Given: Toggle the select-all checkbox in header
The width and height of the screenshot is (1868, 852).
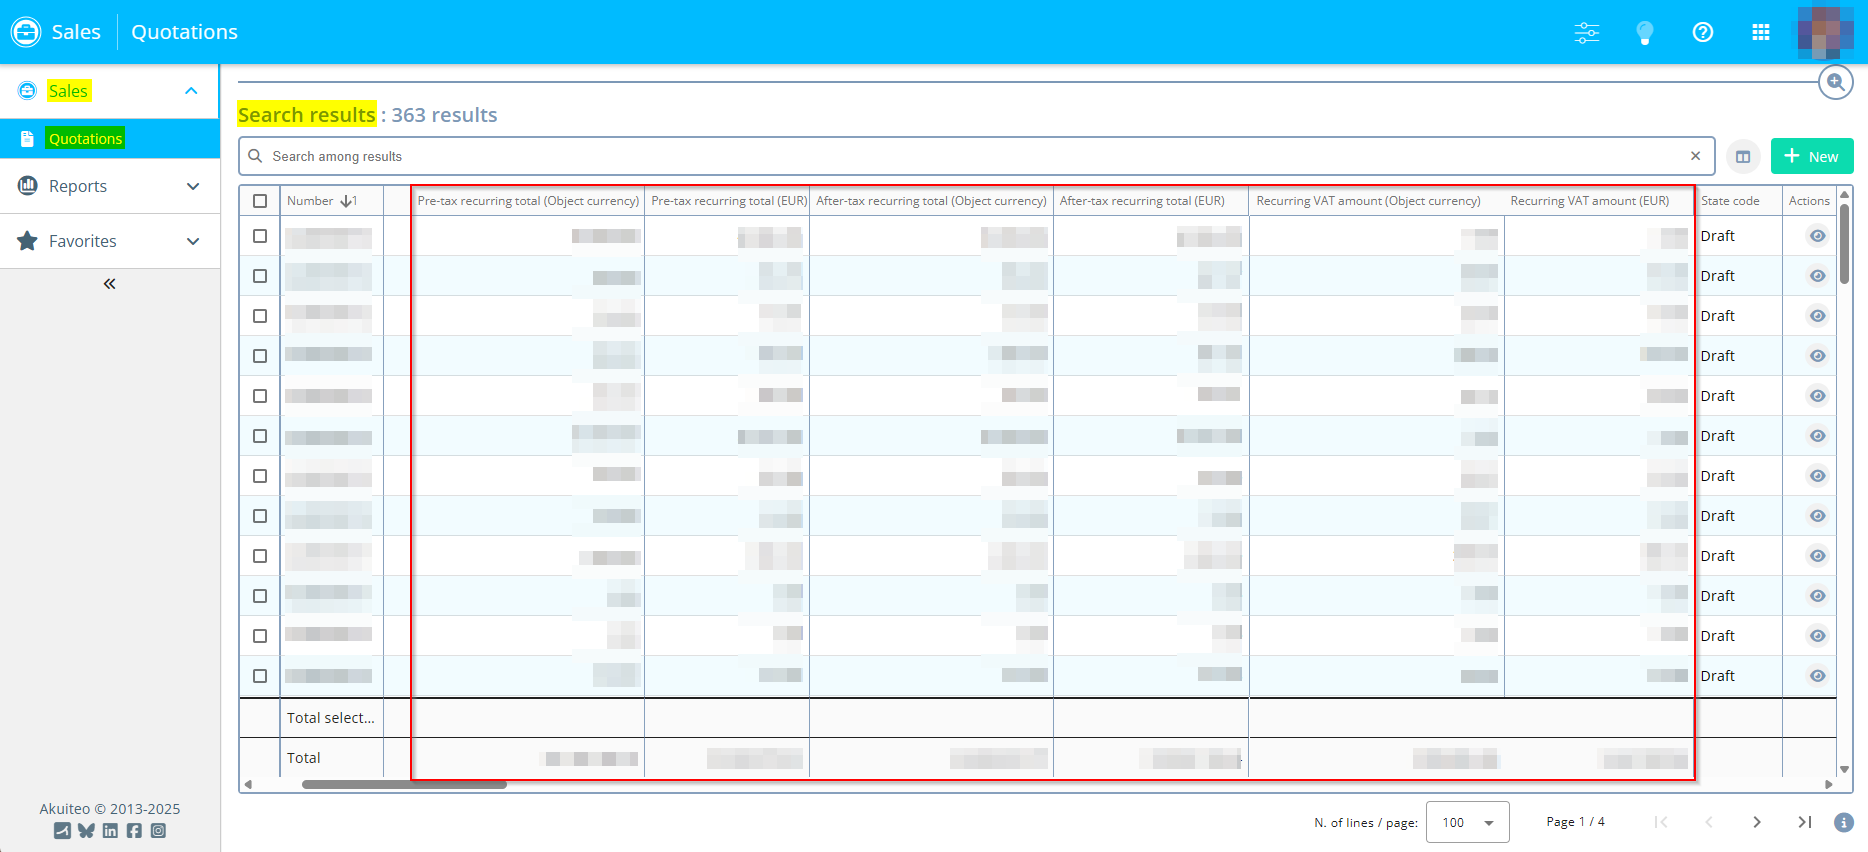Looking at the screenshot, I should click(x=260, y=201).
